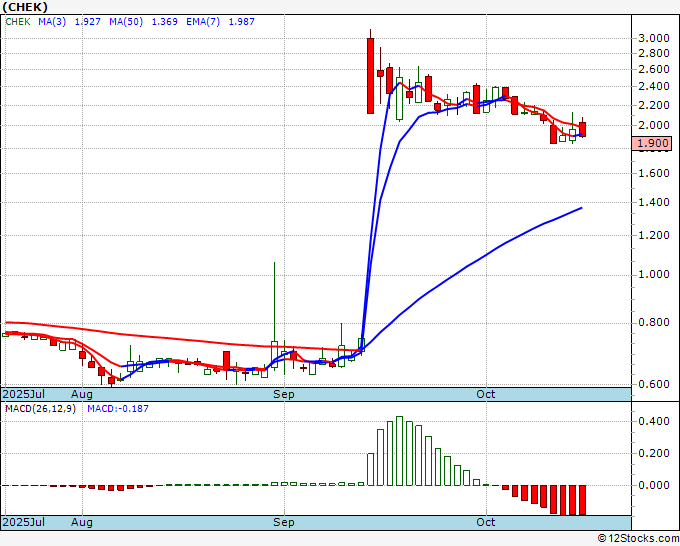Screen dimensions: 680x546
Task: Click the end of the MA(50) blue line
Action: [581, 208]
